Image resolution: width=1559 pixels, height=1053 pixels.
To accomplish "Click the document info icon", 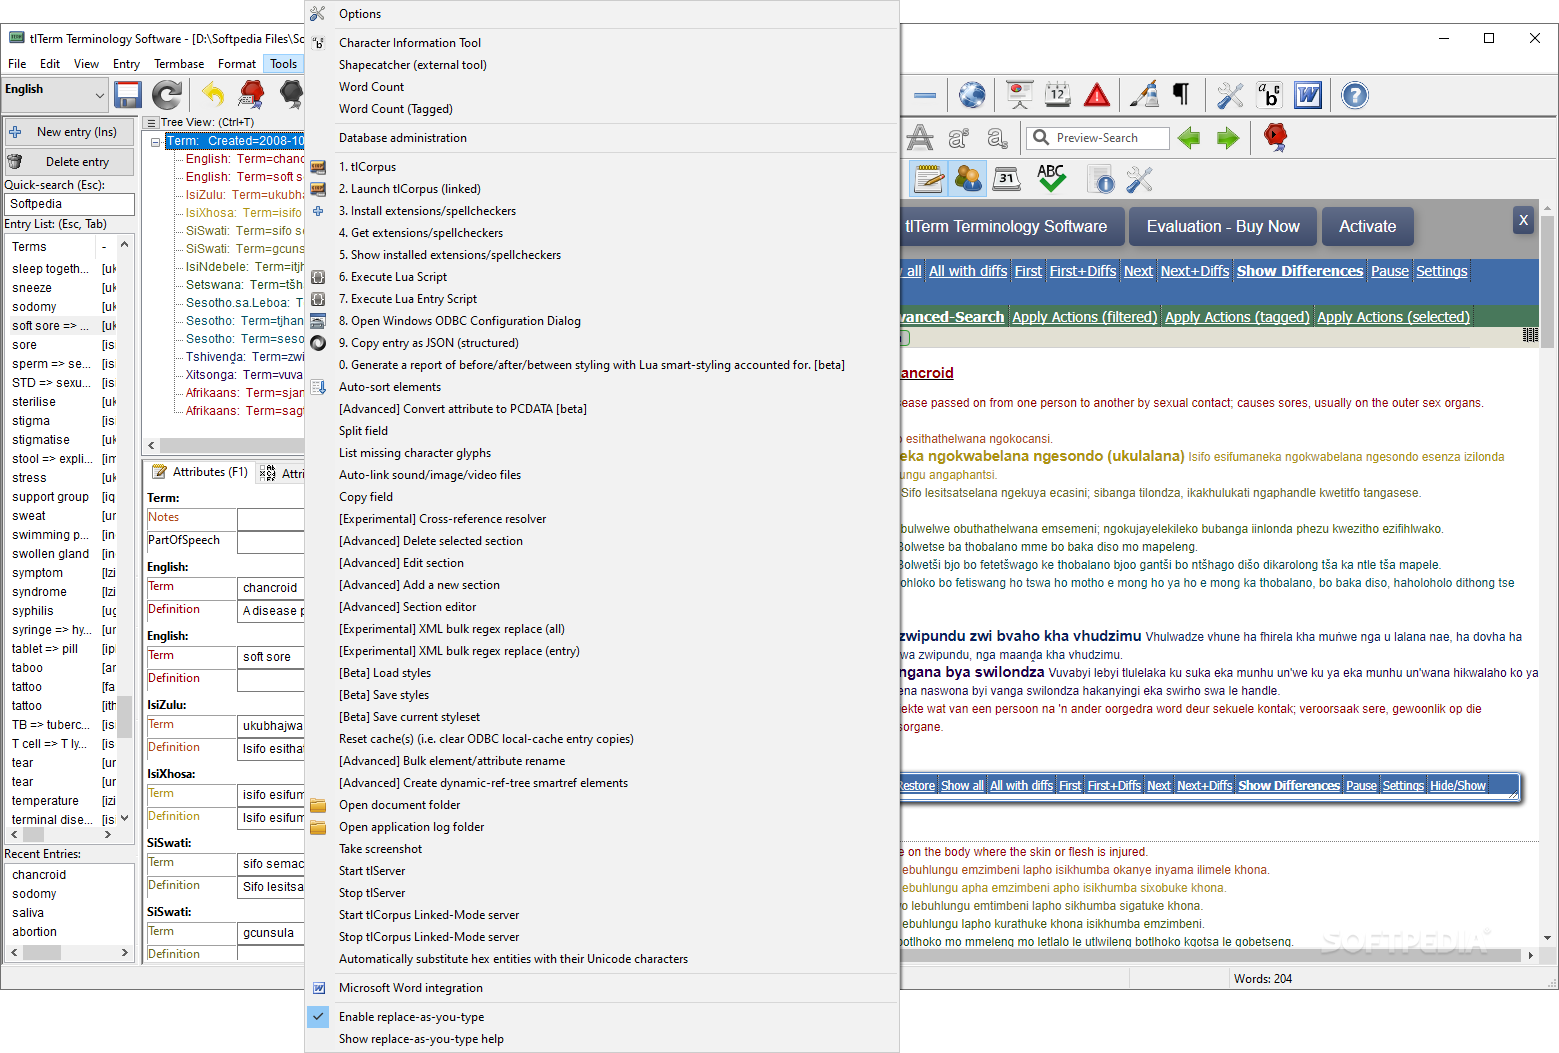I will 1100,180.
